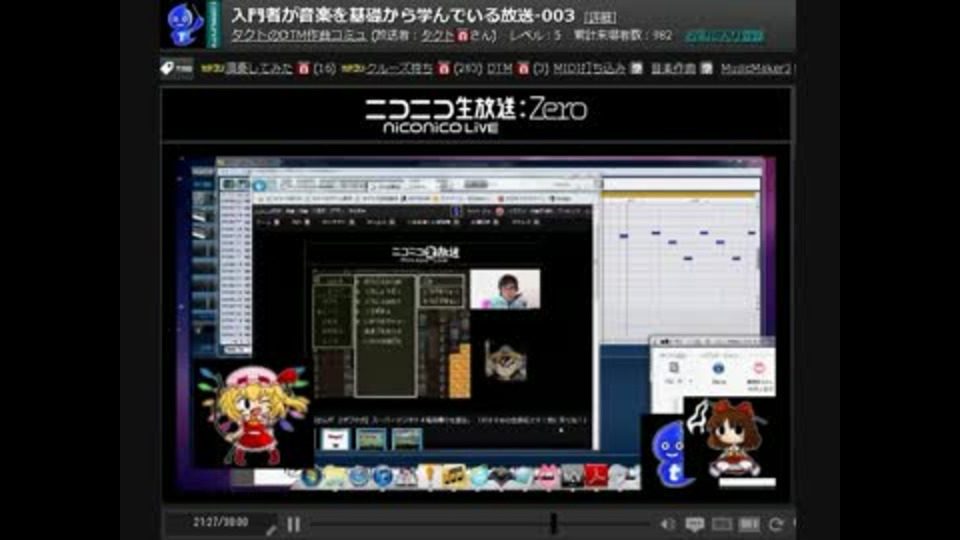Image resolution: width=960 pixels, height=540 pixels.
Task: Click the seek bar position handle
Action: click(x=553, y=523)
